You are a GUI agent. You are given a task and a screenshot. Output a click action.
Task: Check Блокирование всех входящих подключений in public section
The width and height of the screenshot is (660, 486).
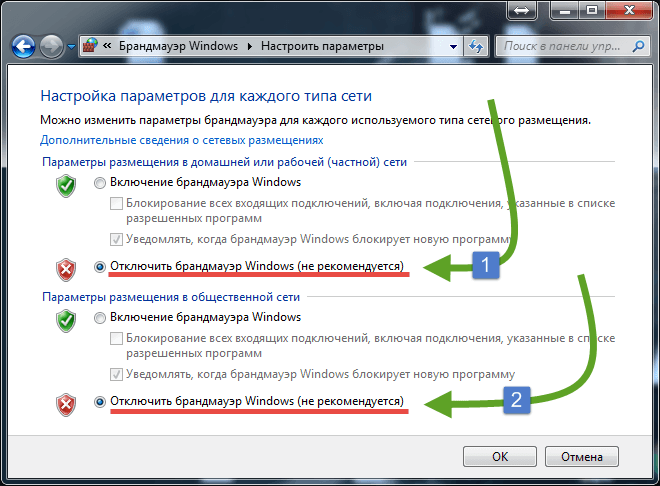116,339
